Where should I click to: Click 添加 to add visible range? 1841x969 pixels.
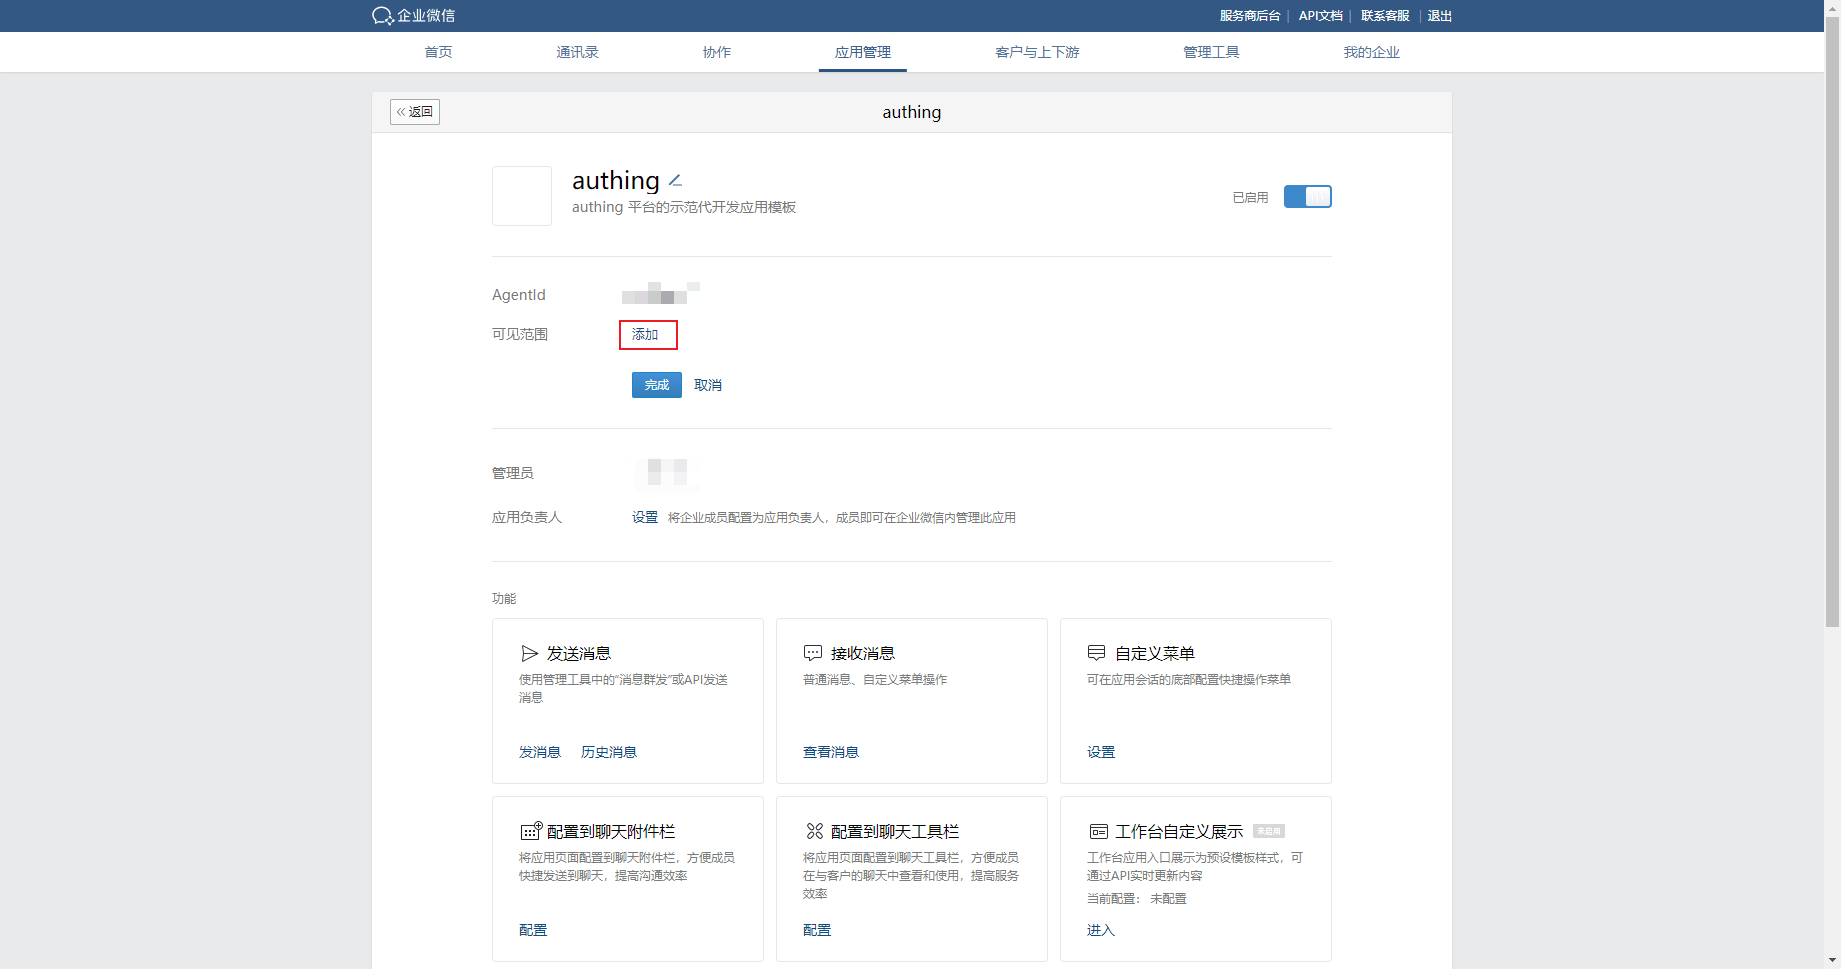click(x=647, y=335)
